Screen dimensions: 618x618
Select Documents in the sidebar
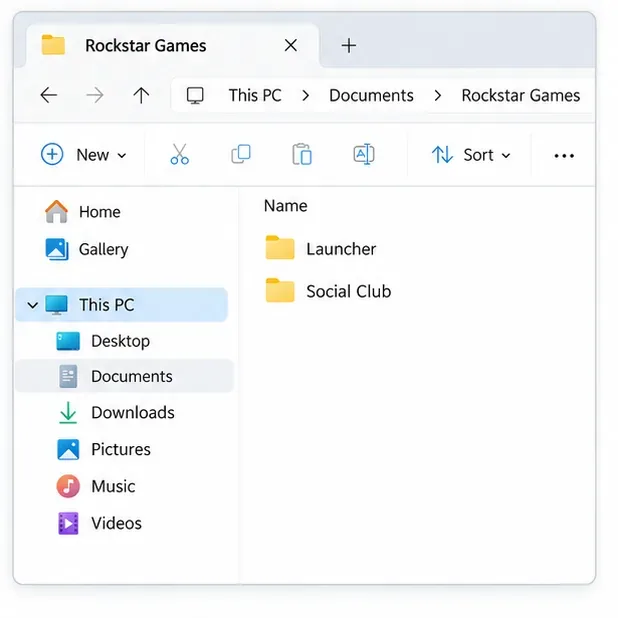(125, 376)
